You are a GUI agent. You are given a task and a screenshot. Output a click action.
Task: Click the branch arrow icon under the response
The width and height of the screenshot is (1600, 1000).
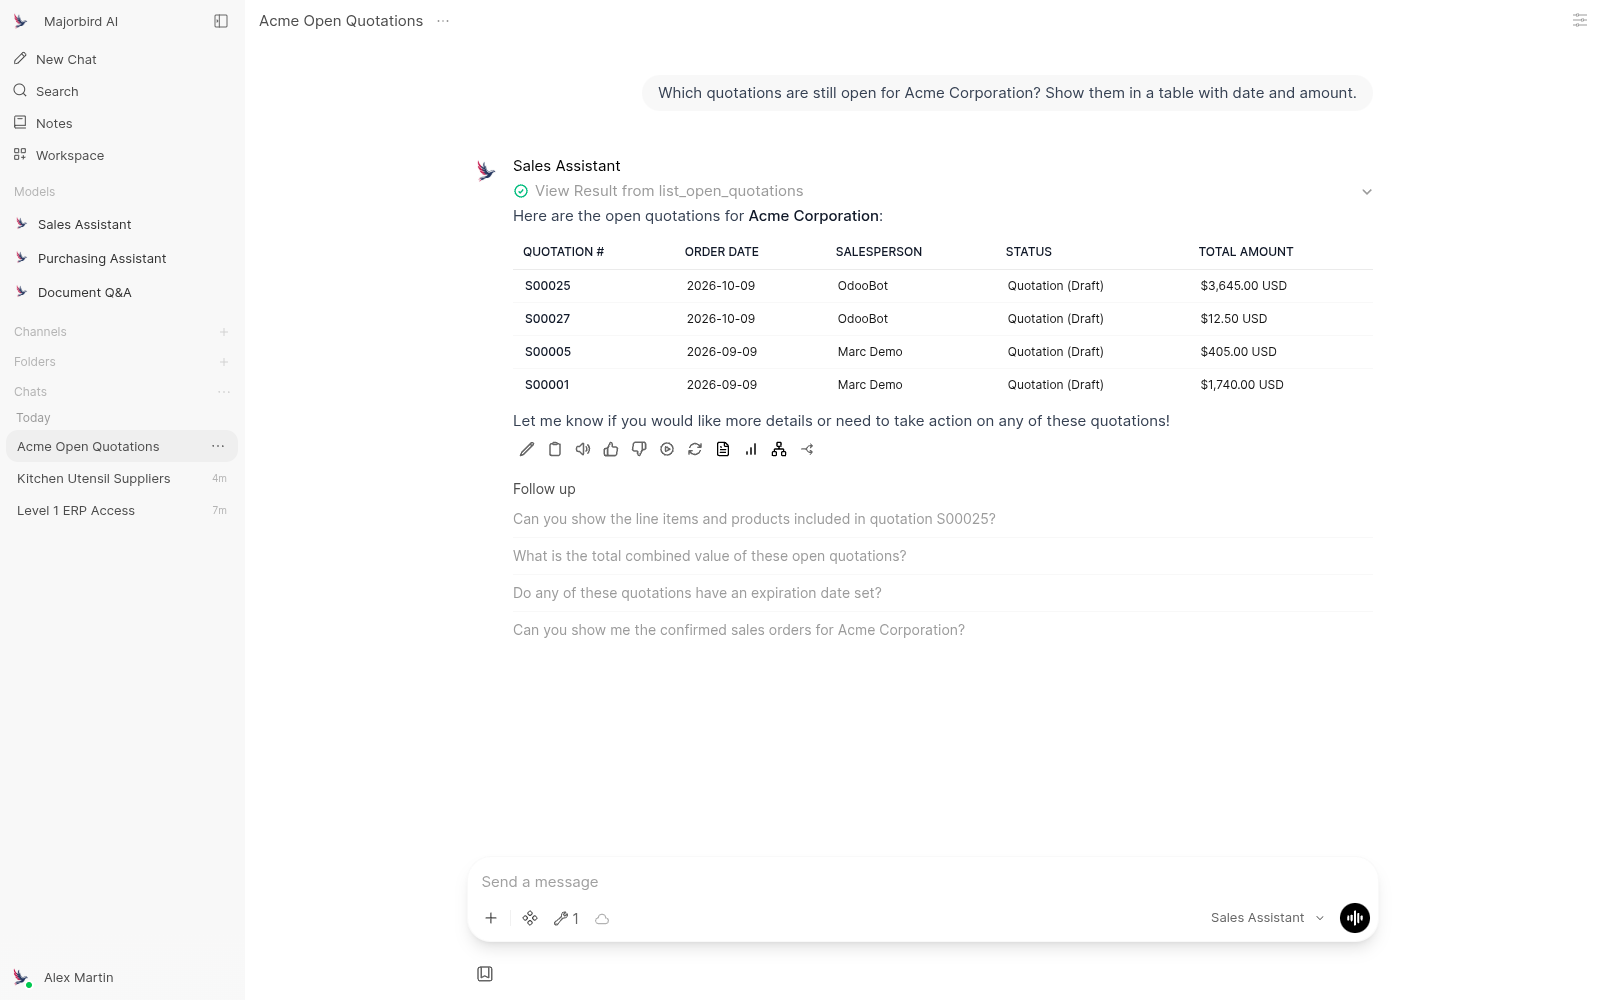coord(807,450)
